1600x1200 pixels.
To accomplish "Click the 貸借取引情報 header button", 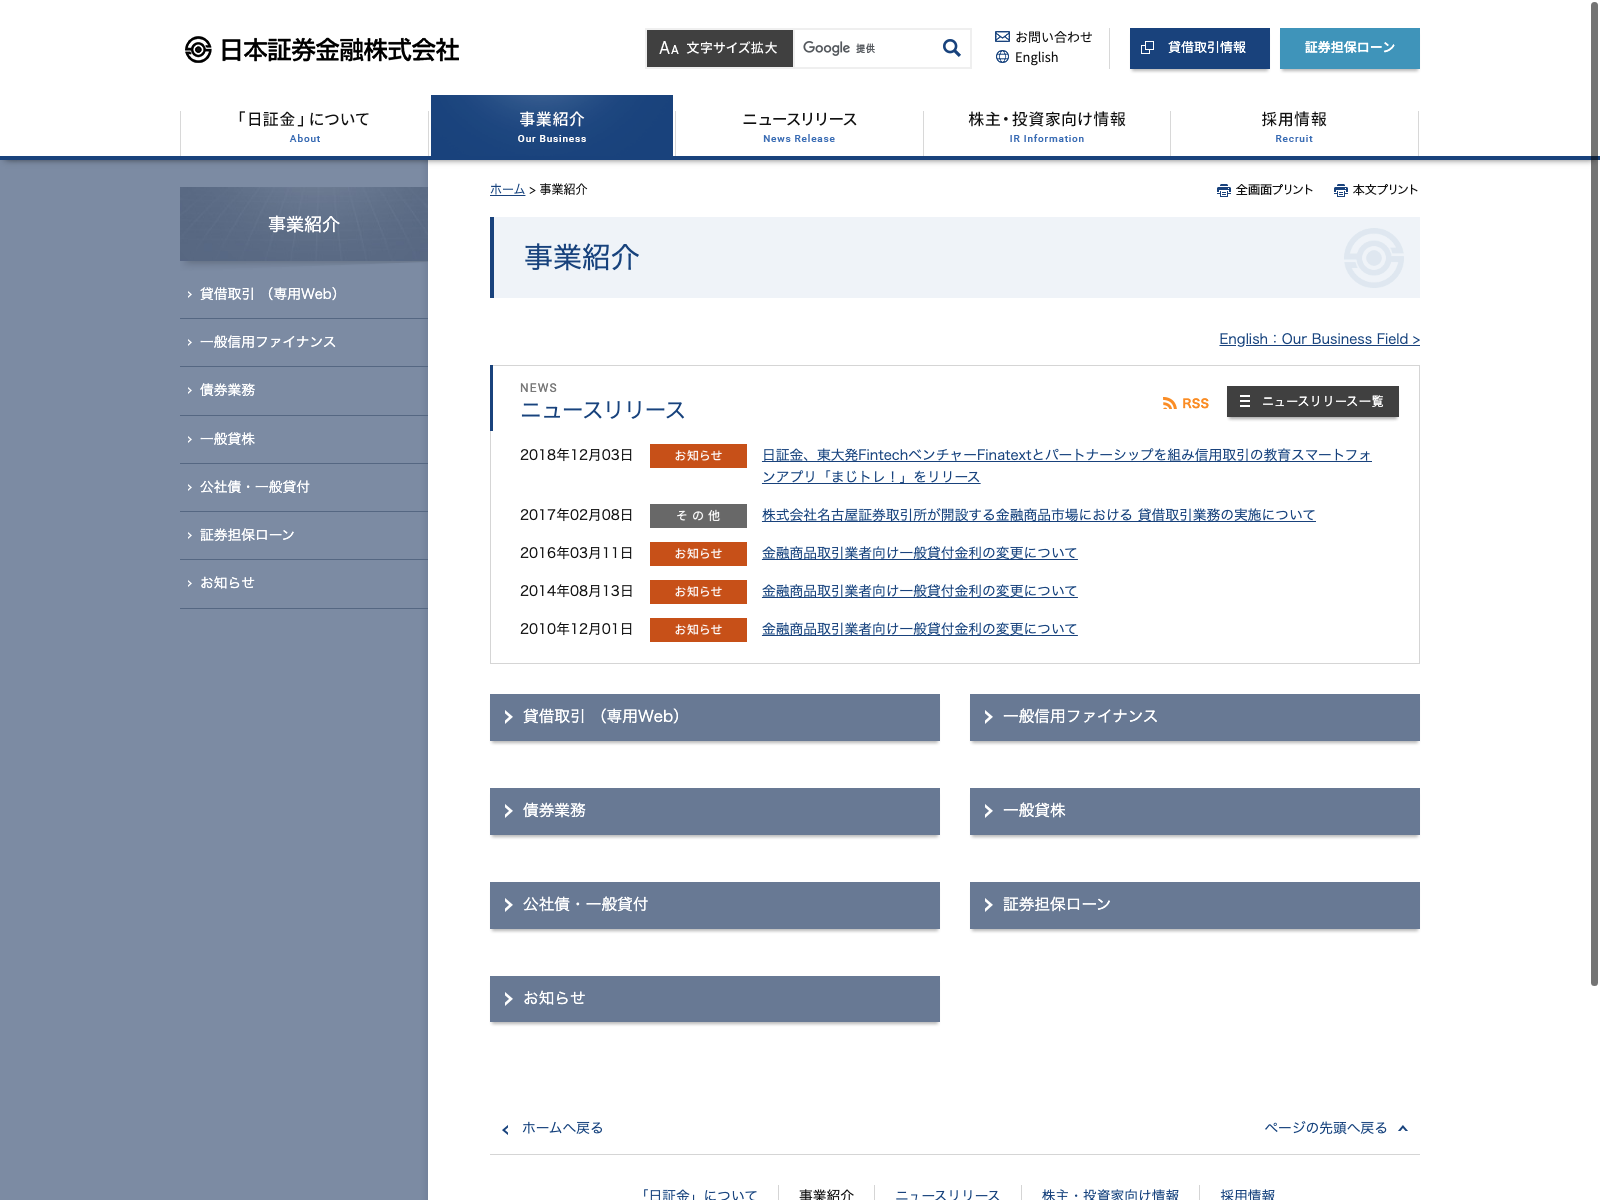I will pos(1199,48).
